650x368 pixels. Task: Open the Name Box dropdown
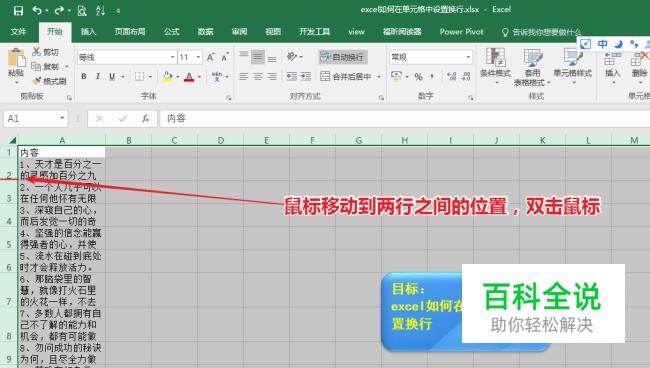click(x=62, y=119)
